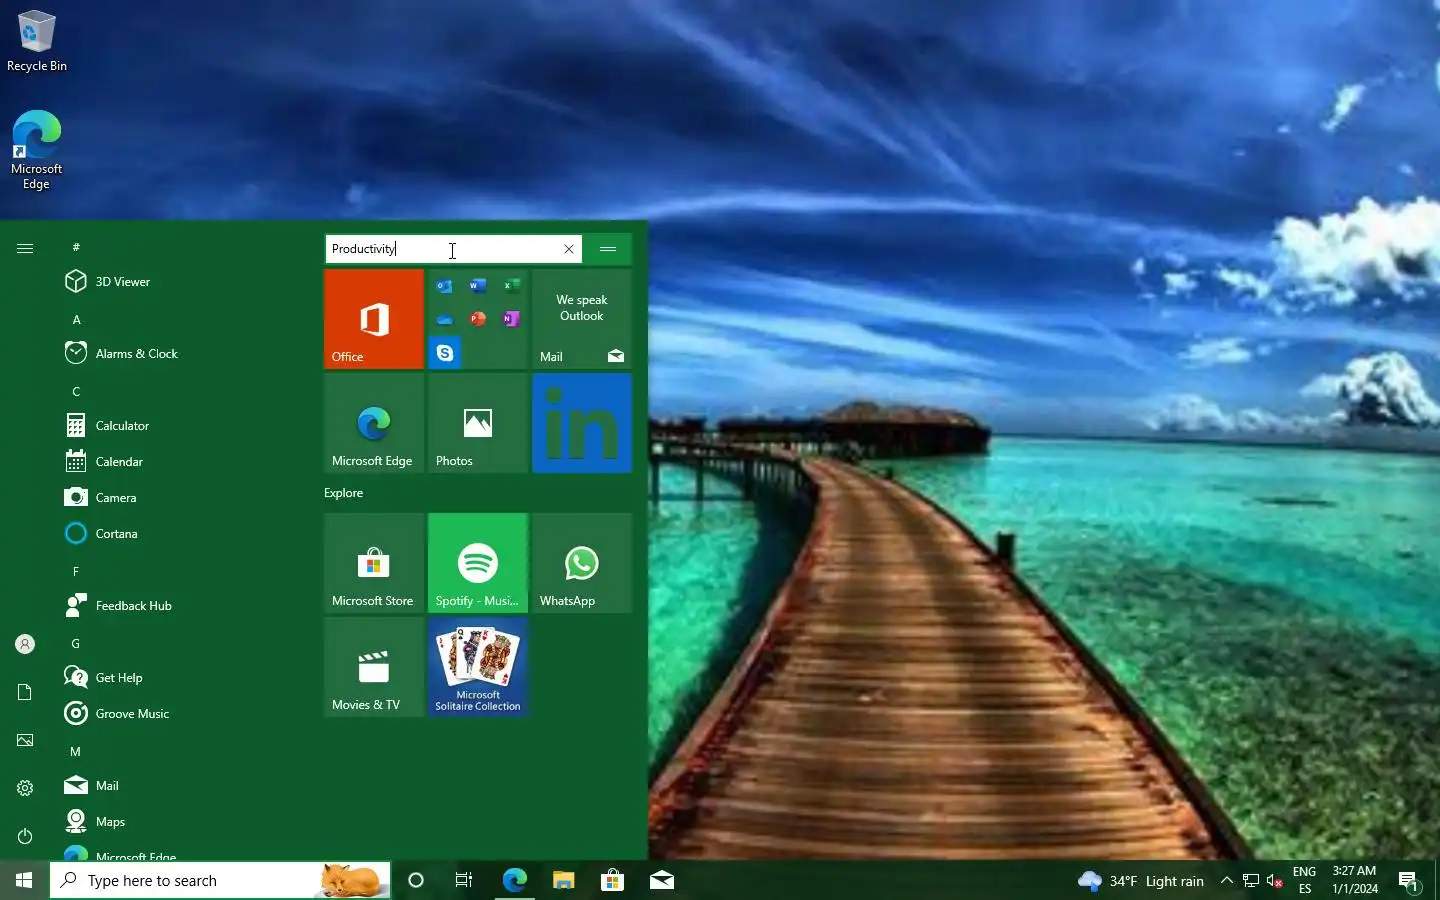
Task: Open OneNote from the Office folder tile
Action: [511, 319]
